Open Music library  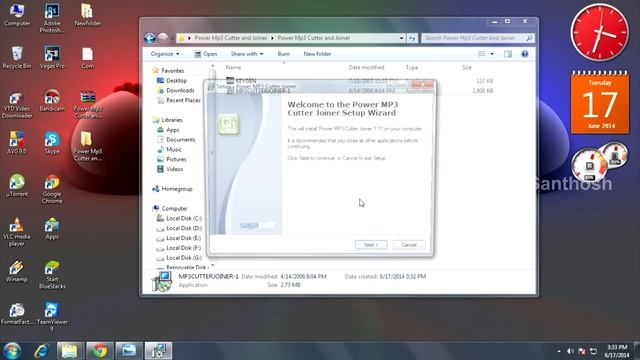[x=169, y=149]
